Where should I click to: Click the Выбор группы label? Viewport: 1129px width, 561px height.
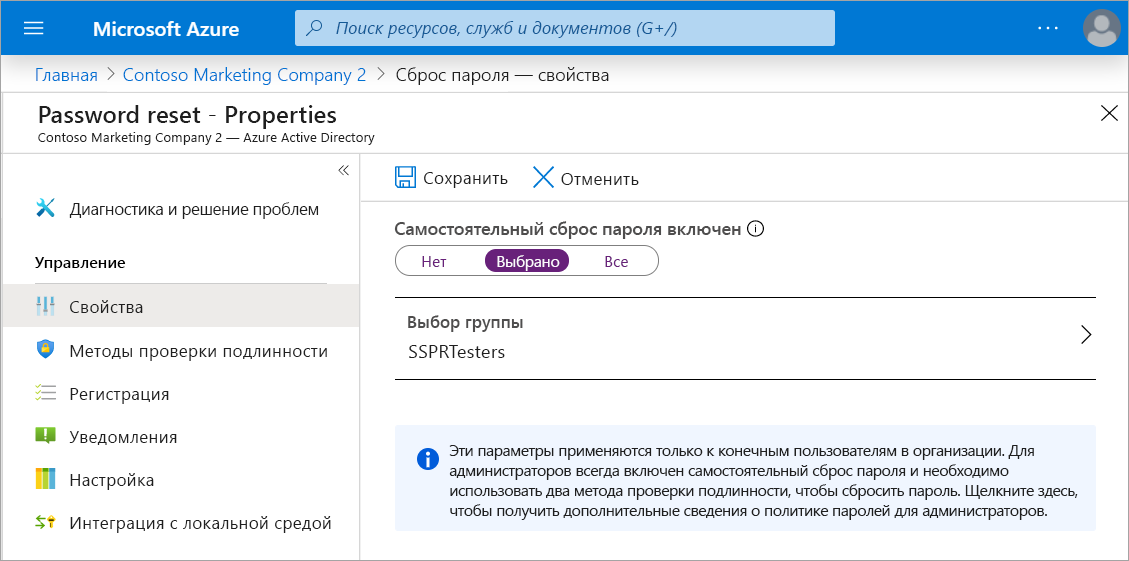coord(465,323)
